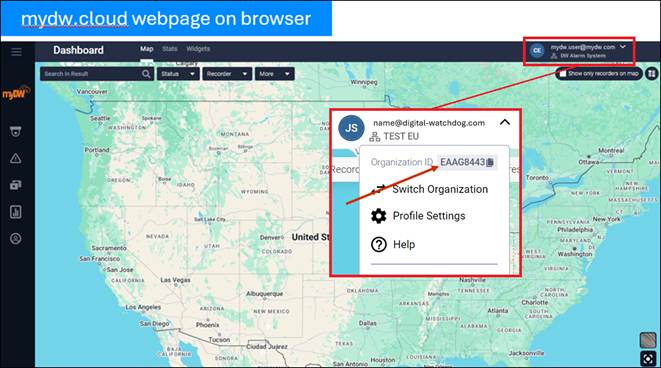Copy the Organization ID EAAG8443
661x368 pixels.
(x=490, y=162)
